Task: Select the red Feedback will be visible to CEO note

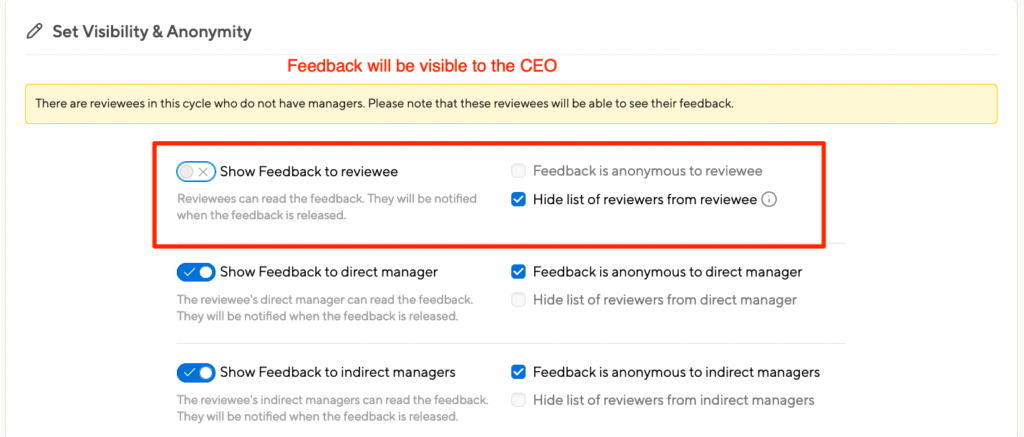Action: (x=423, y=66)
